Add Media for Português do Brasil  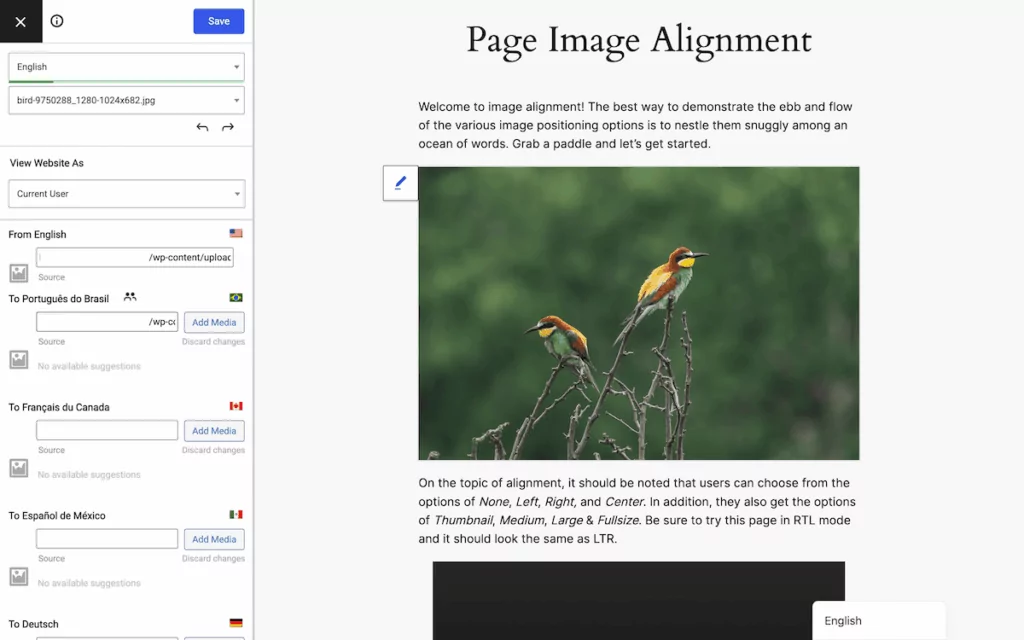tap(214, 322)
